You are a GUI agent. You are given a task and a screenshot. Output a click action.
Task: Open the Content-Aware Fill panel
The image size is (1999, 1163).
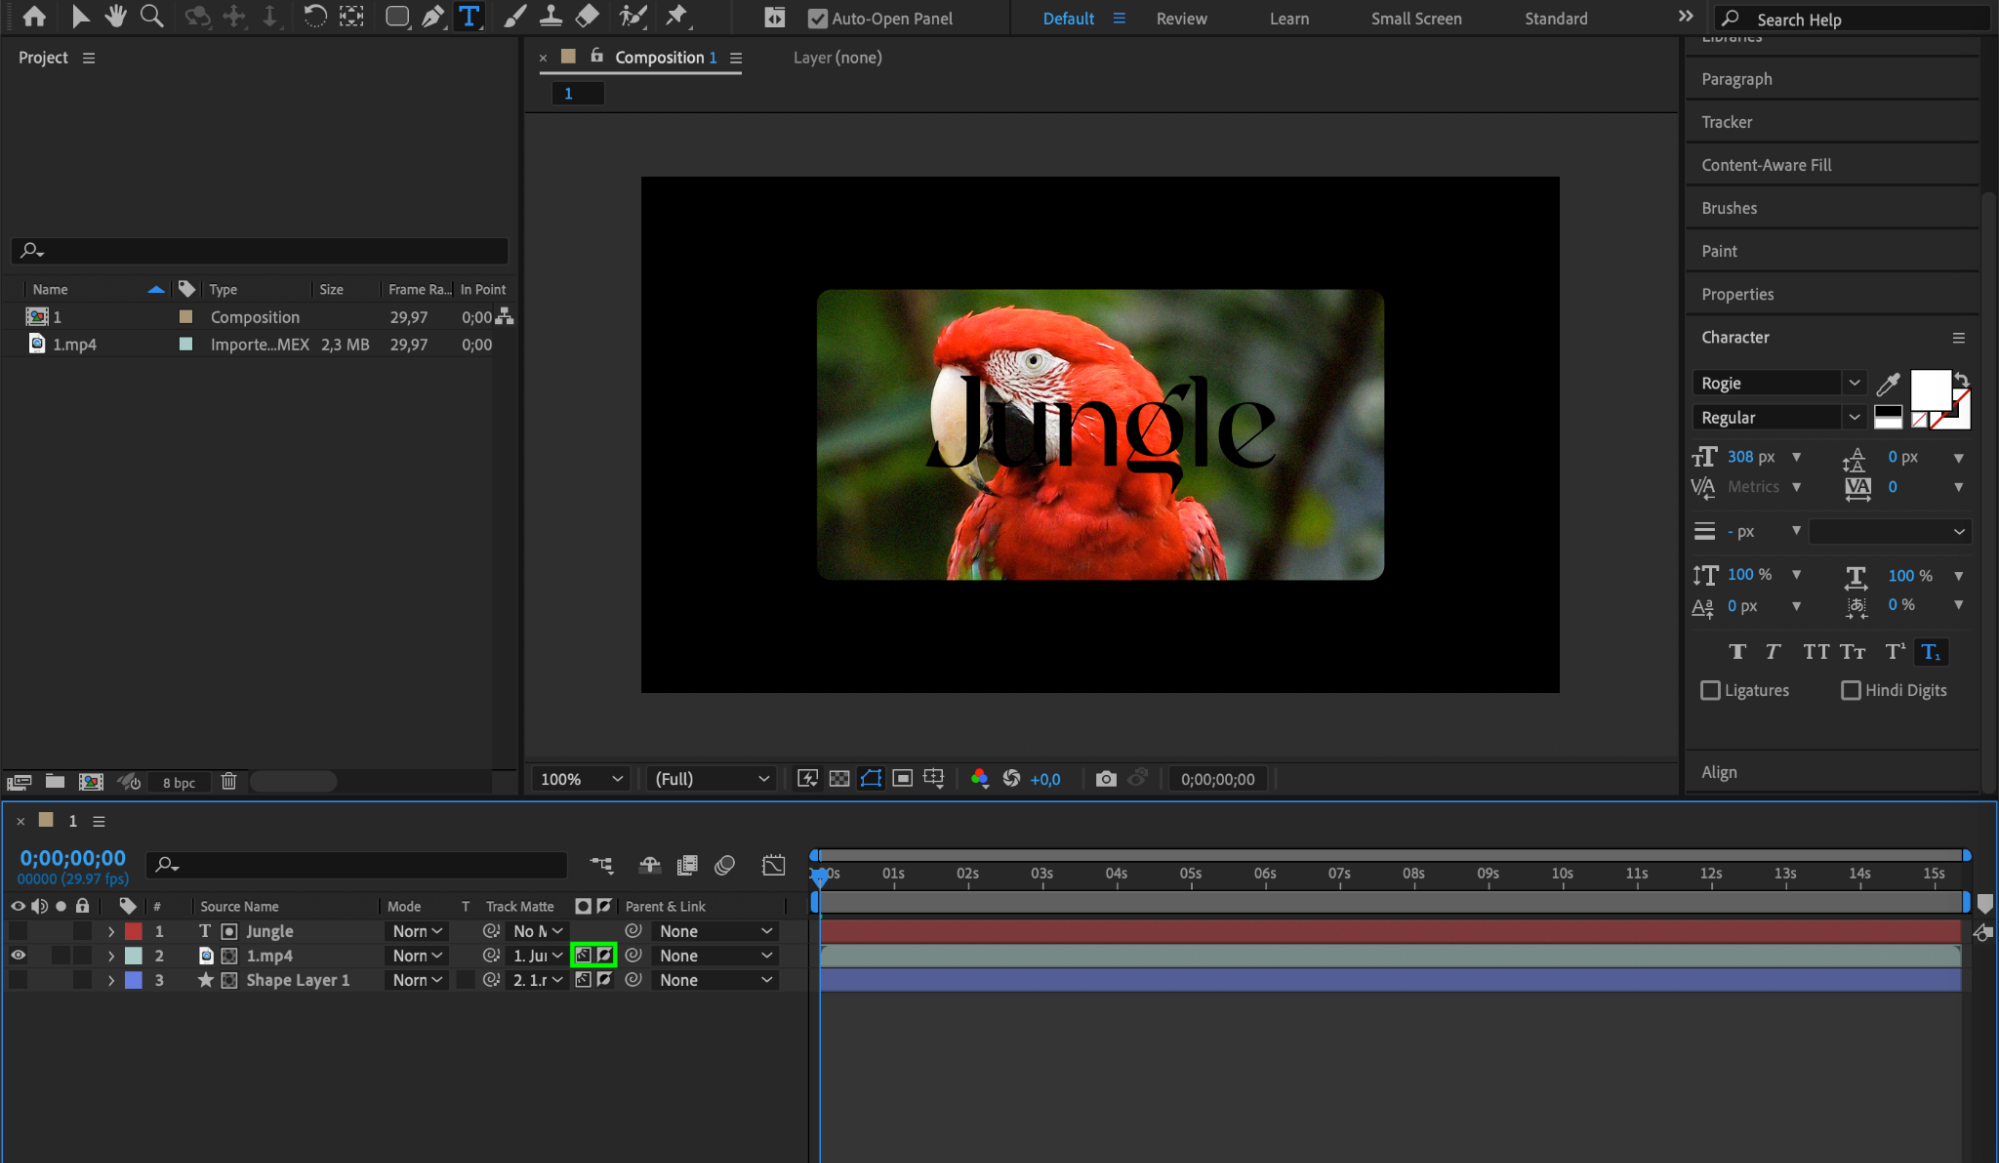pyautogui.click(x=1766, y=165)
